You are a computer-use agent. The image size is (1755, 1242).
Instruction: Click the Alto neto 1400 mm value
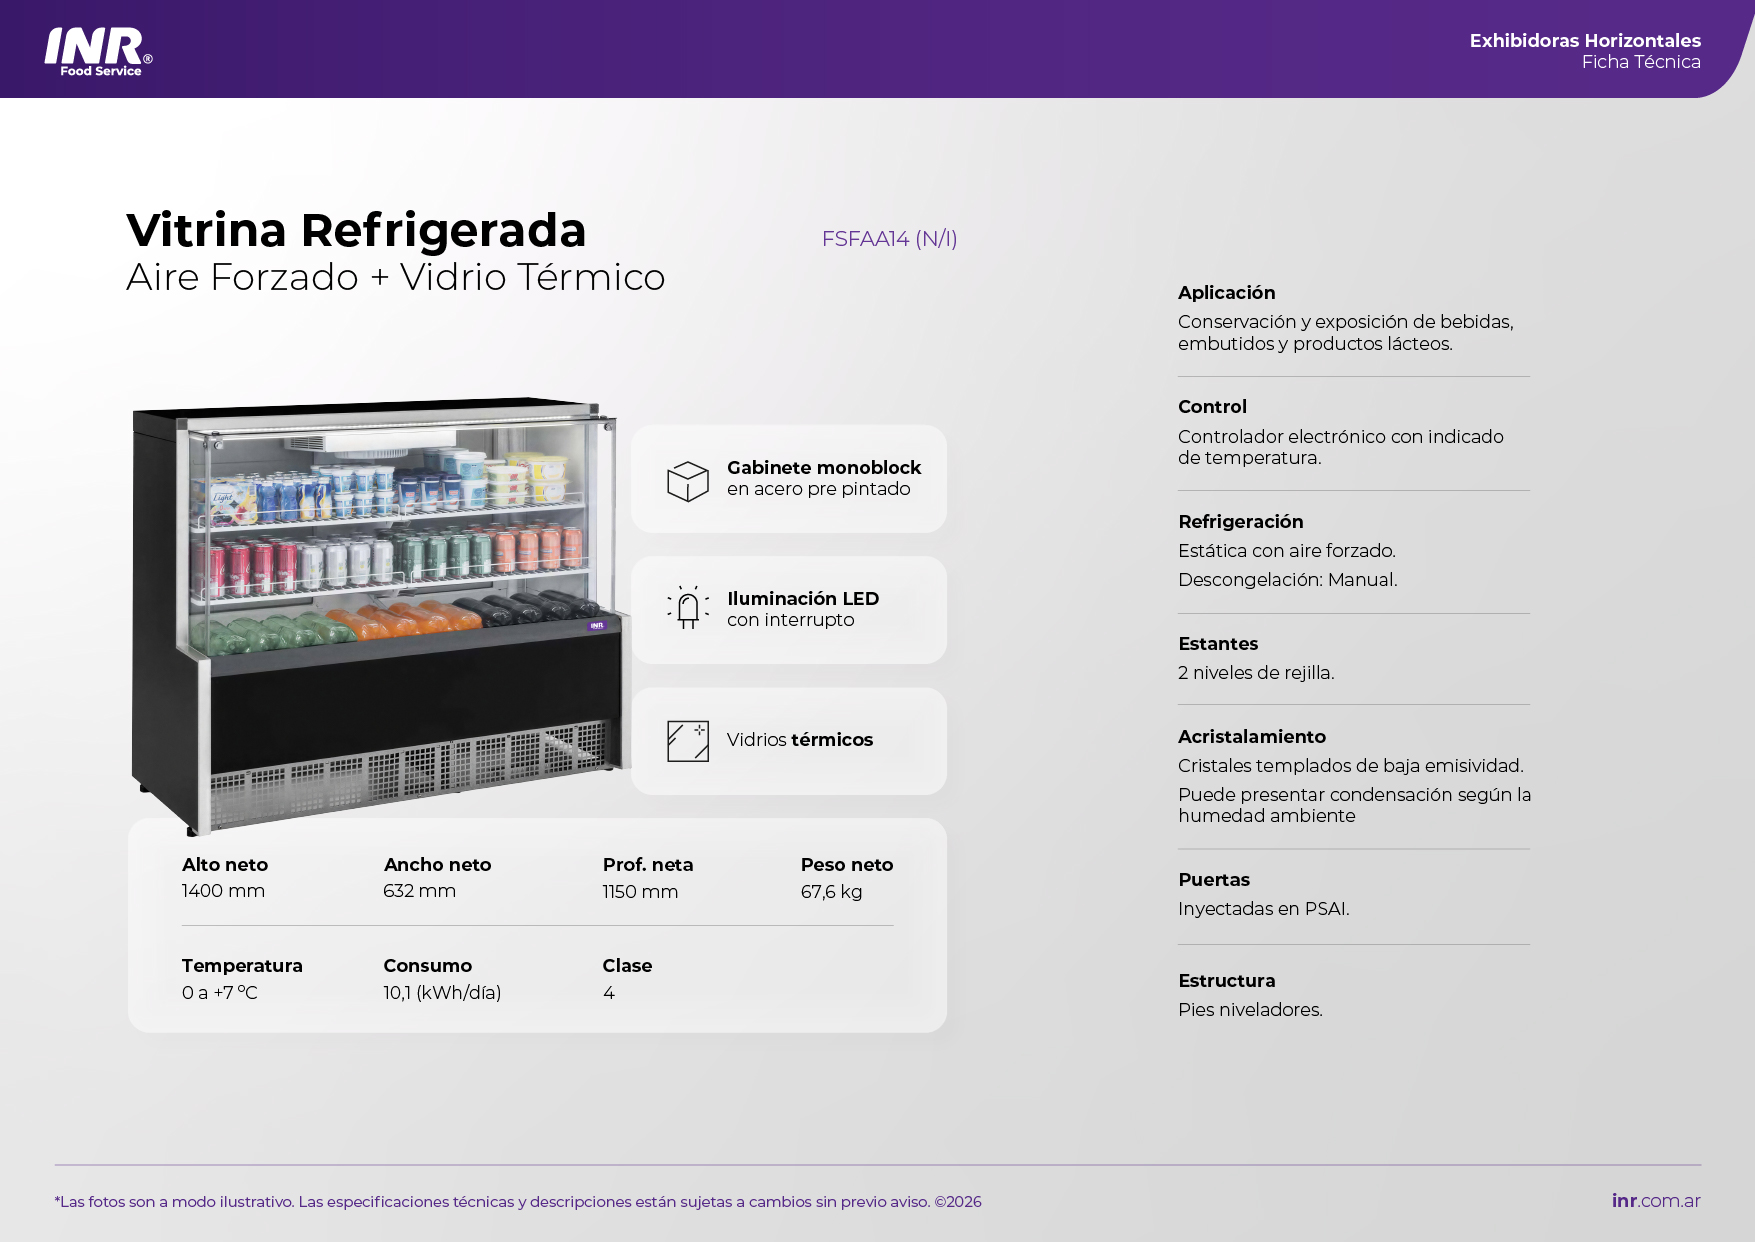223,891
